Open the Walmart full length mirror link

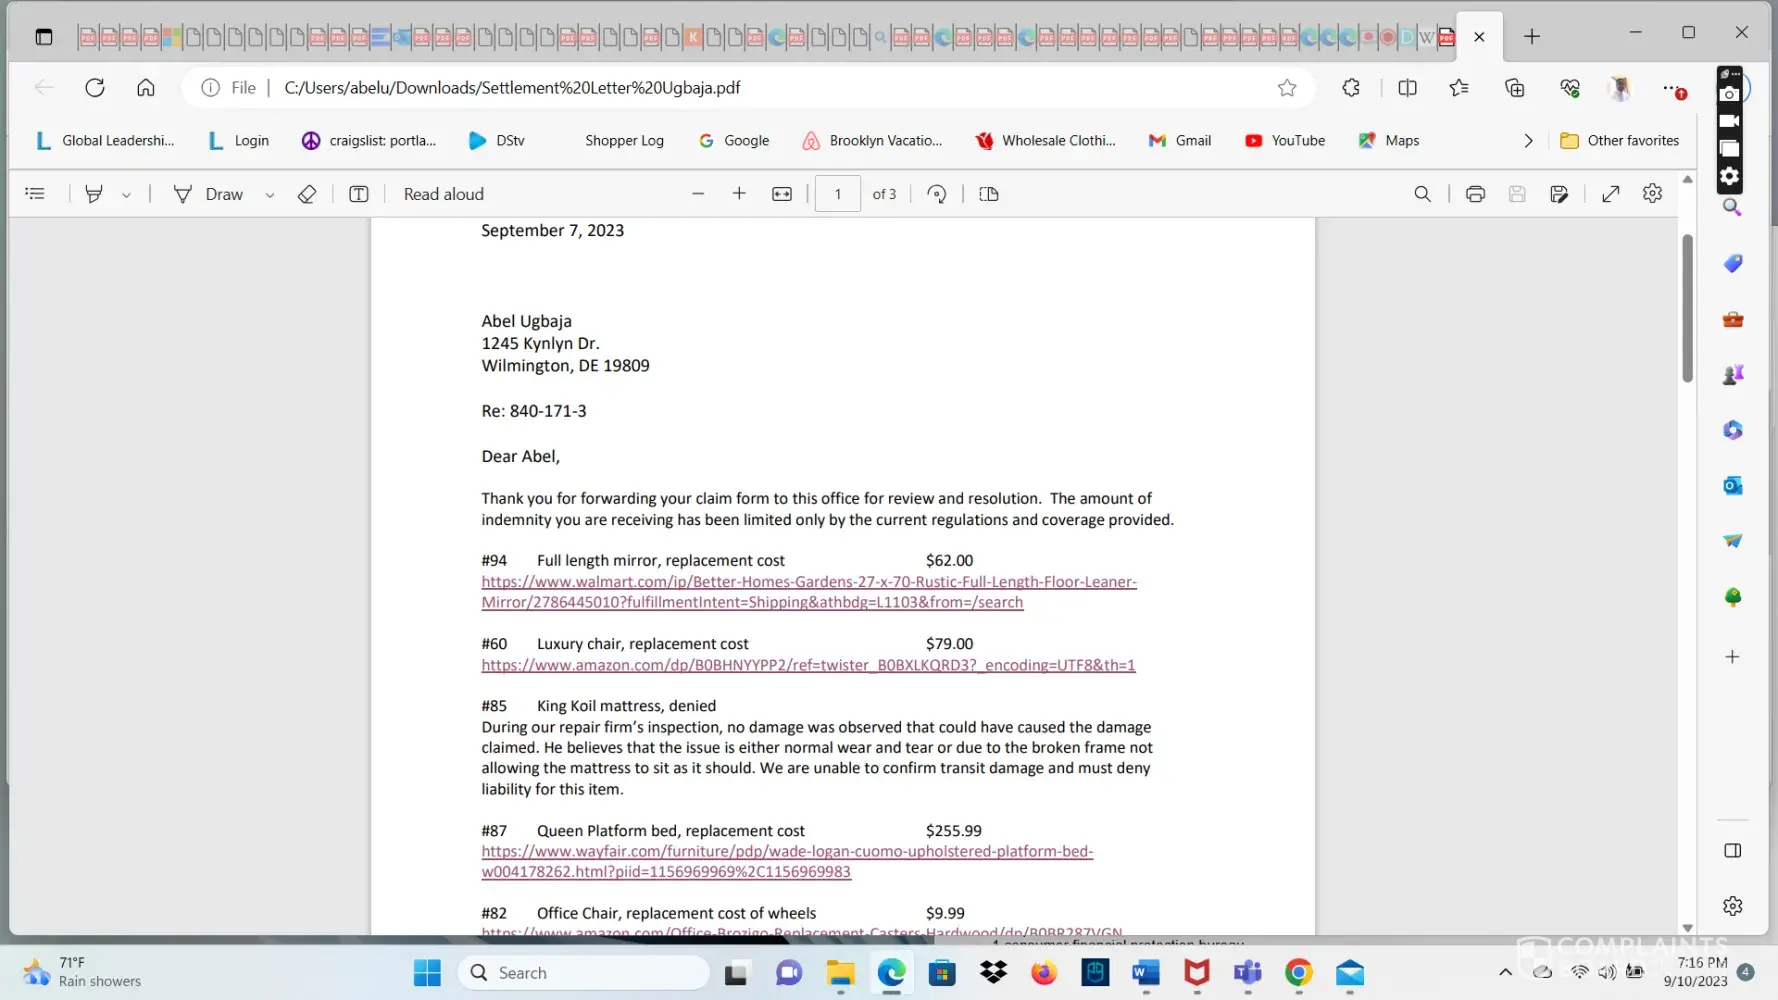point(808,582)
